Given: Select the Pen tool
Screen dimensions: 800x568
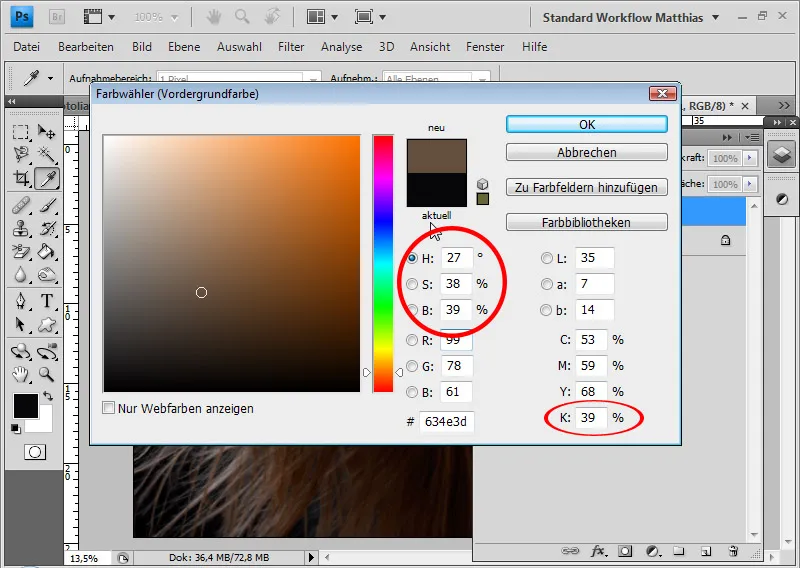Looking at the screenshot, I should pyautogui.click(x=21, y=301).
